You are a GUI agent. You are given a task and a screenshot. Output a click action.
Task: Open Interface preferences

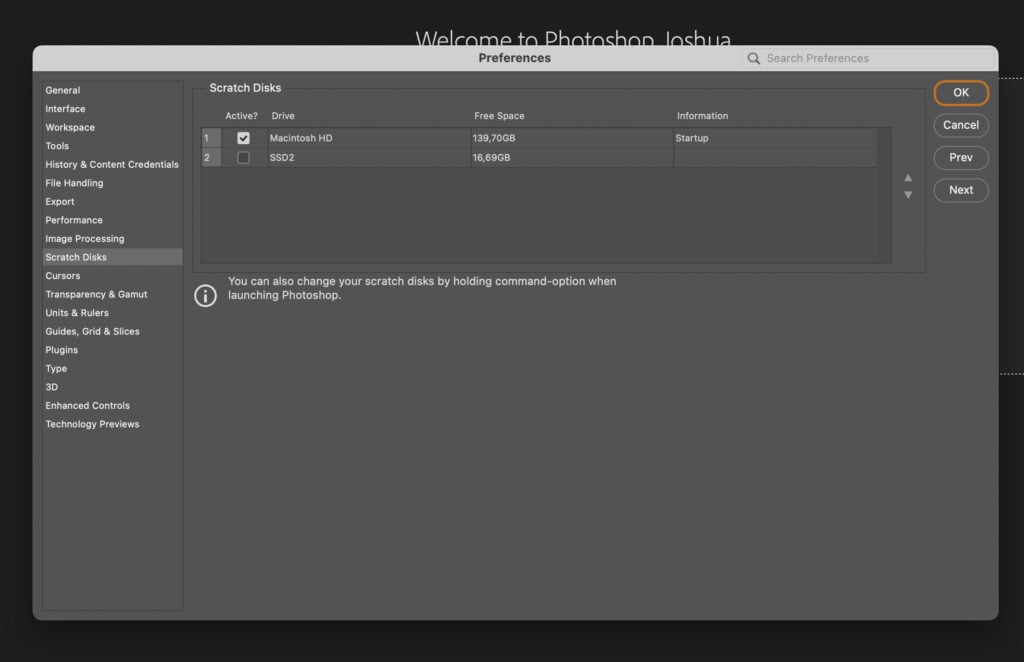pyautogui.click(x=65, y=109)
